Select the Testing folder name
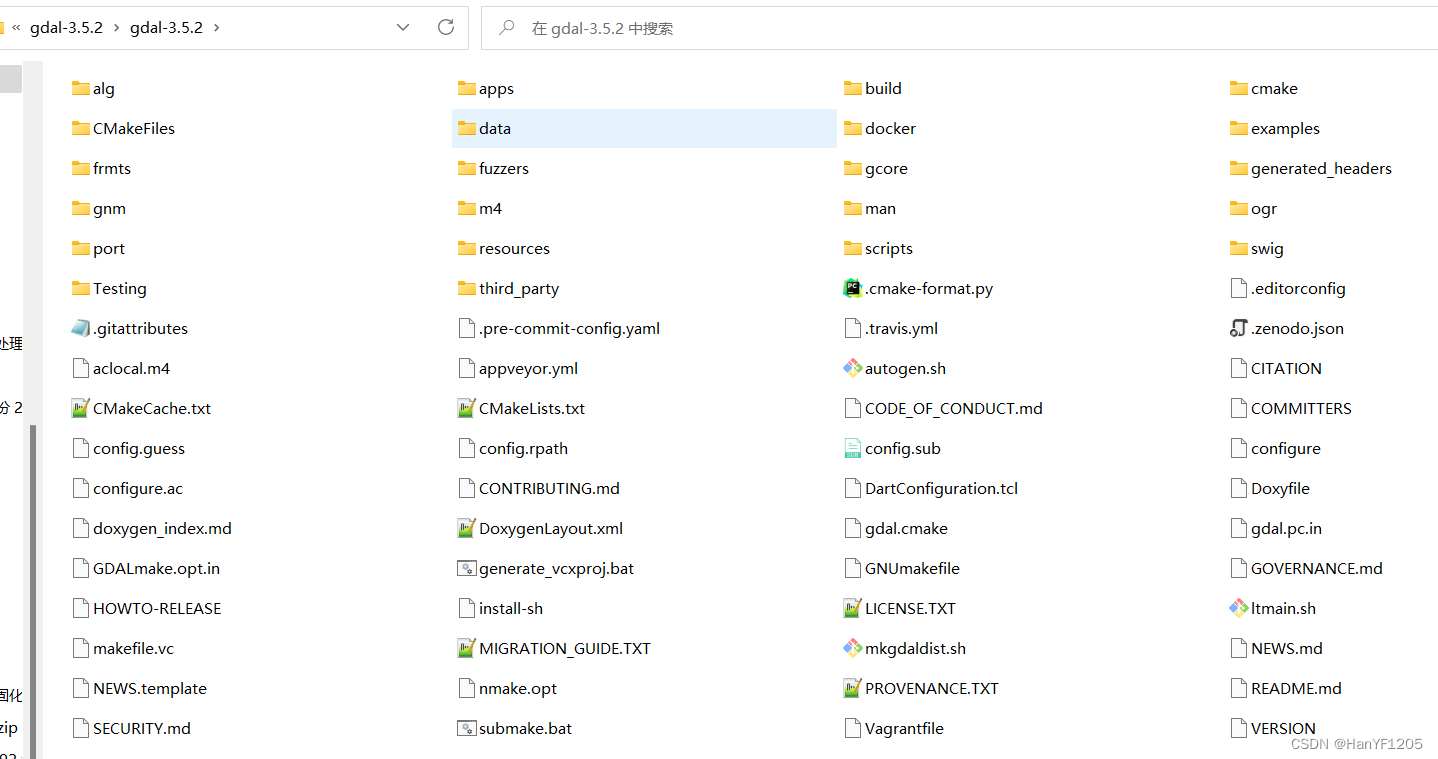The width and height of the screenshot is (1438, 759). (x=120, y=288)
